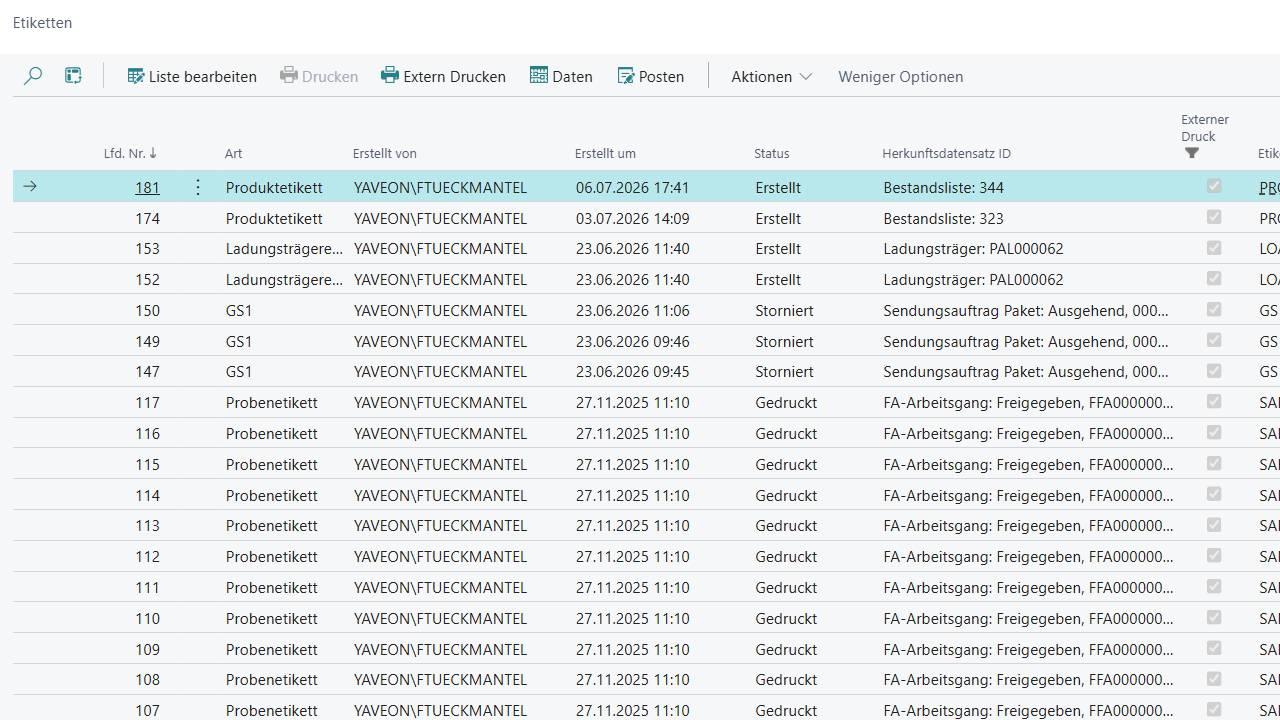
Task: Click Sendungsauftrag Paket cell in row 150
Action: pyautogui.click(x=1027, y=311)
